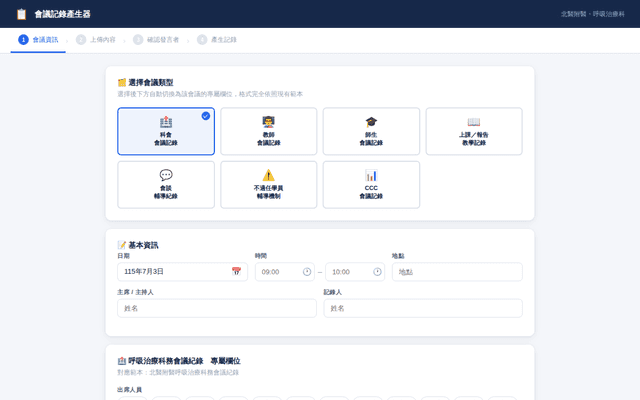Screen dimensions: 640x400
Task: Click the step number 1 circle
Action: (x=23, y=40)
